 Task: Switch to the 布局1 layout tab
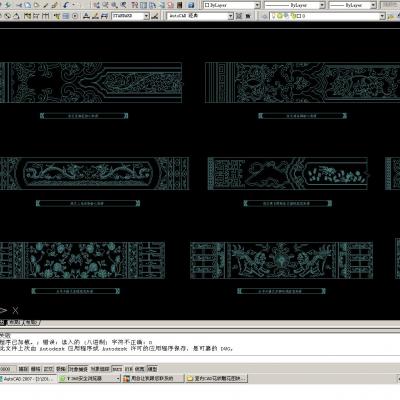15,322
